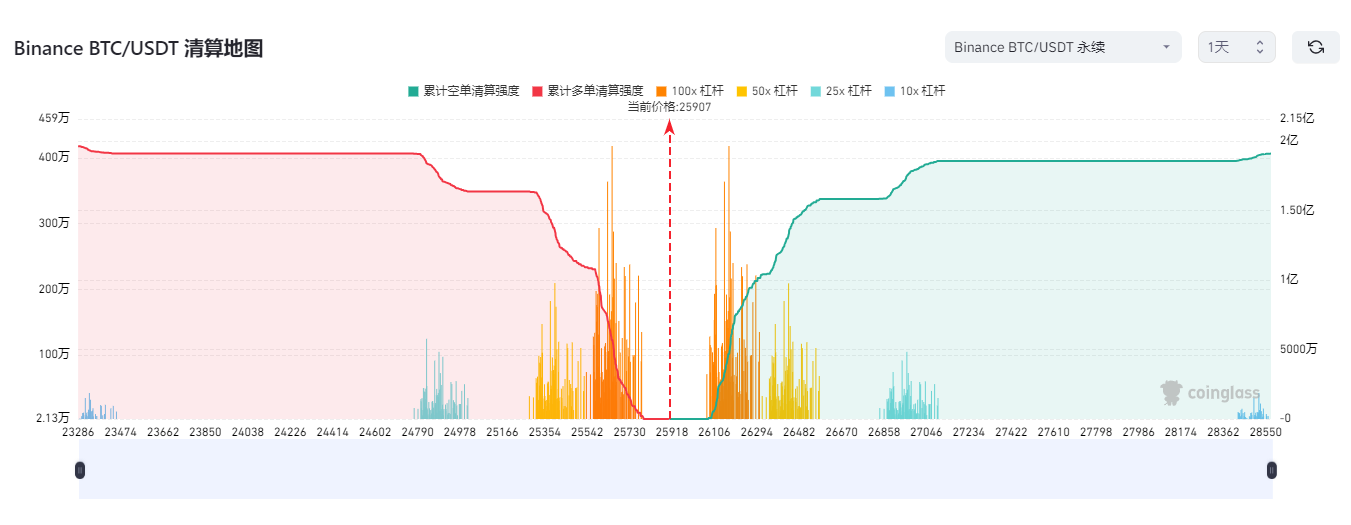1351x525 pixels.
Task: Click the green 累计空单清算强度 legend swatch
Action: click(x=413, y=91)
